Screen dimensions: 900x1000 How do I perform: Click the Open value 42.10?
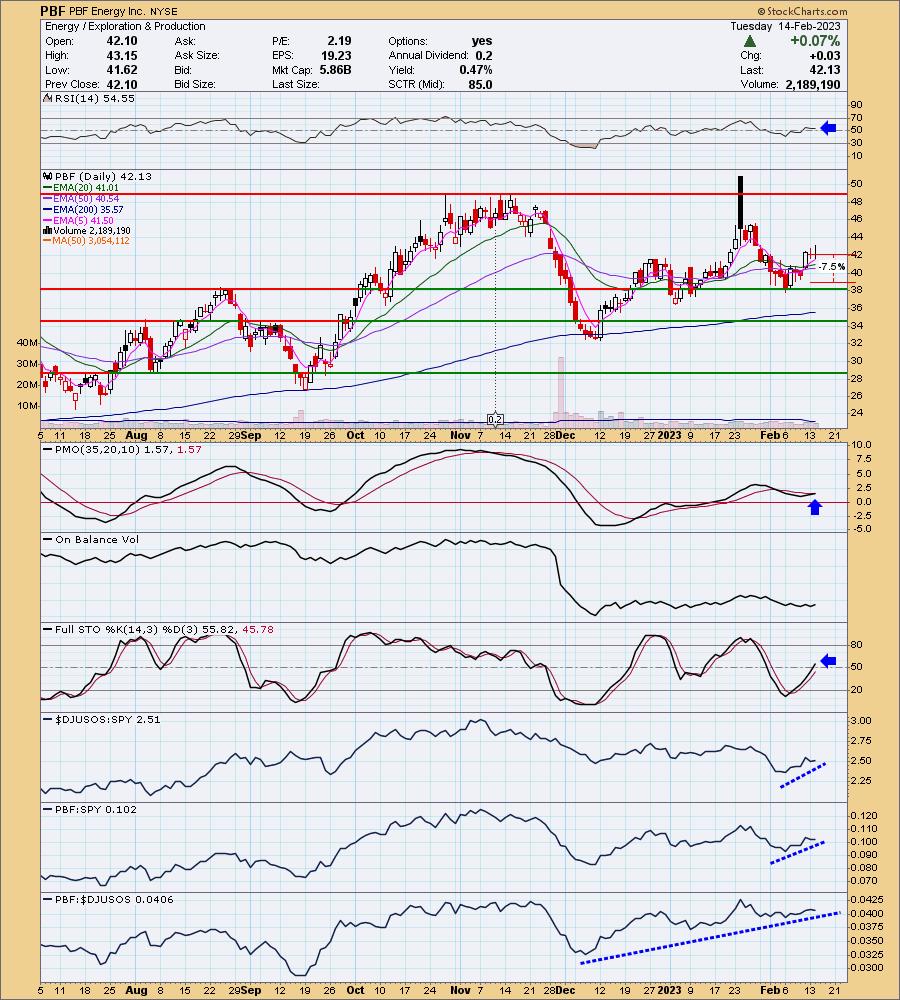point(122,41)
